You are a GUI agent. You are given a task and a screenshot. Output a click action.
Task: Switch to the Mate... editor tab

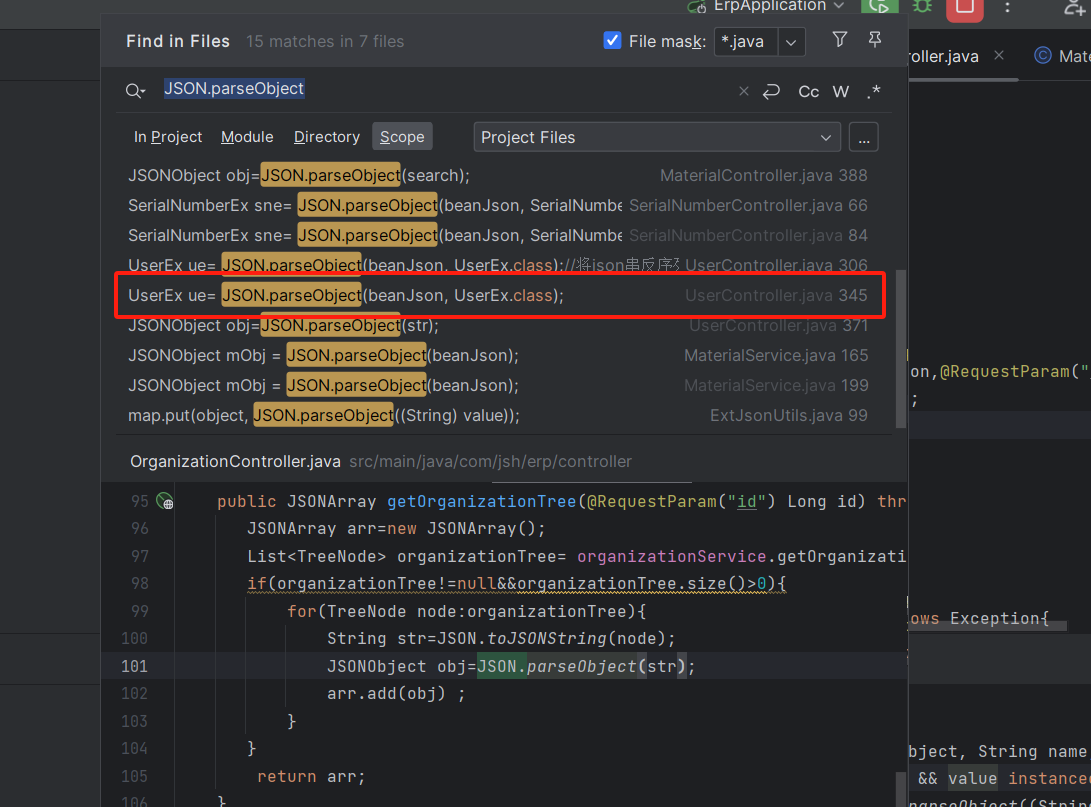point(1062,56)
